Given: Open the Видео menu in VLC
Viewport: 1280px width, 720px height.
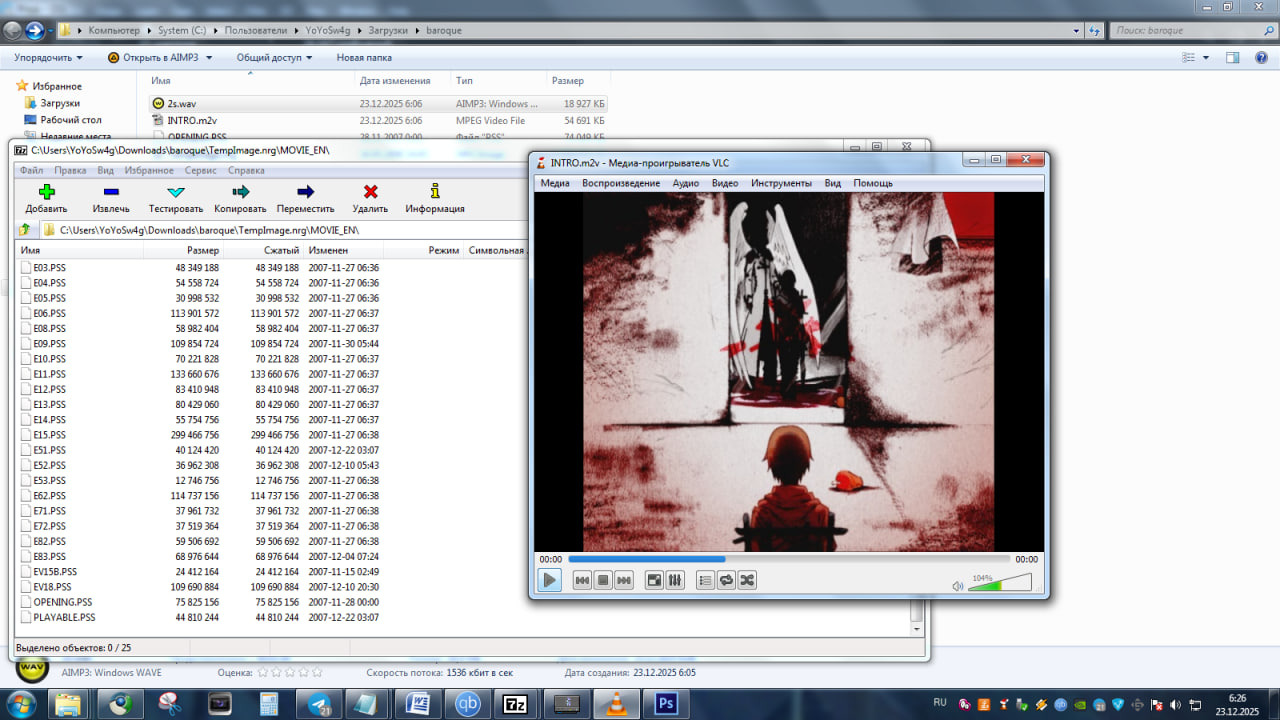Looking at the screenshot, I should coord(725,183).
